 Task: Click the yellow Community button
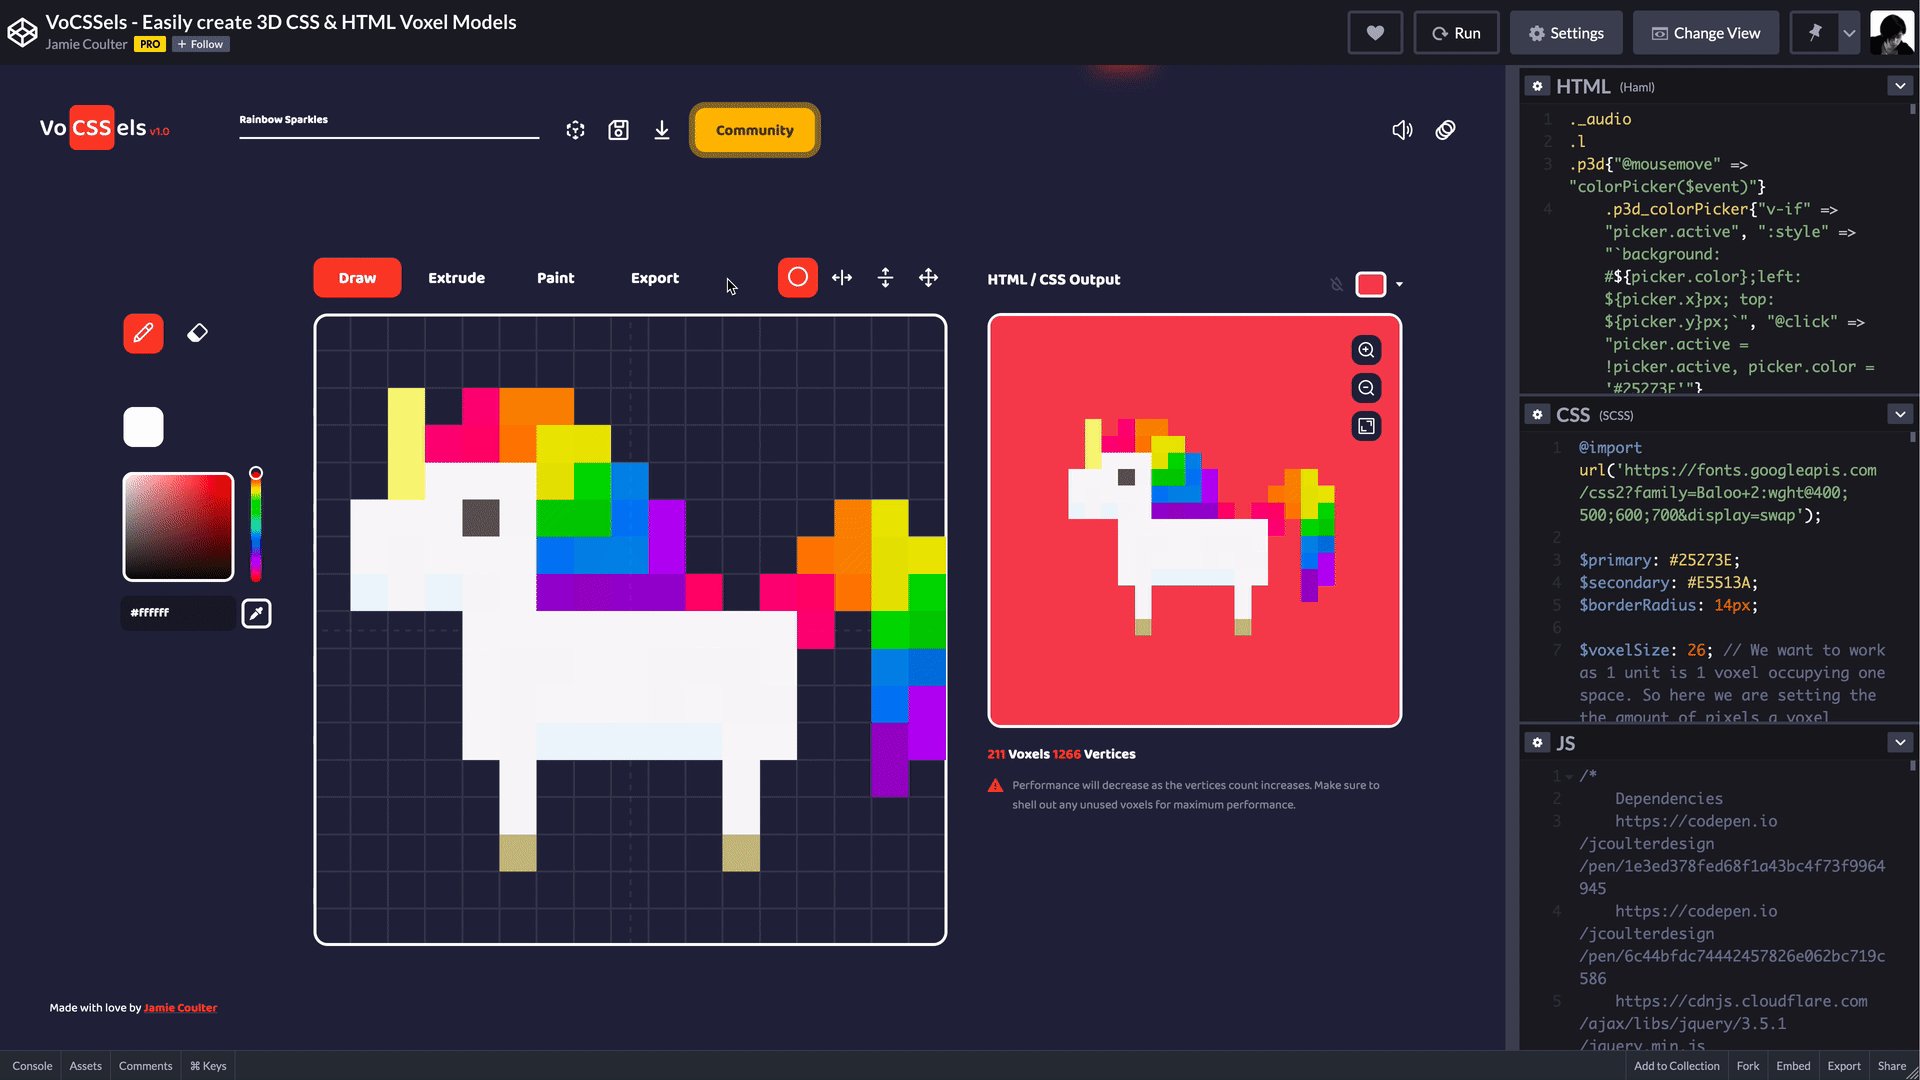(x=754, y=130)
